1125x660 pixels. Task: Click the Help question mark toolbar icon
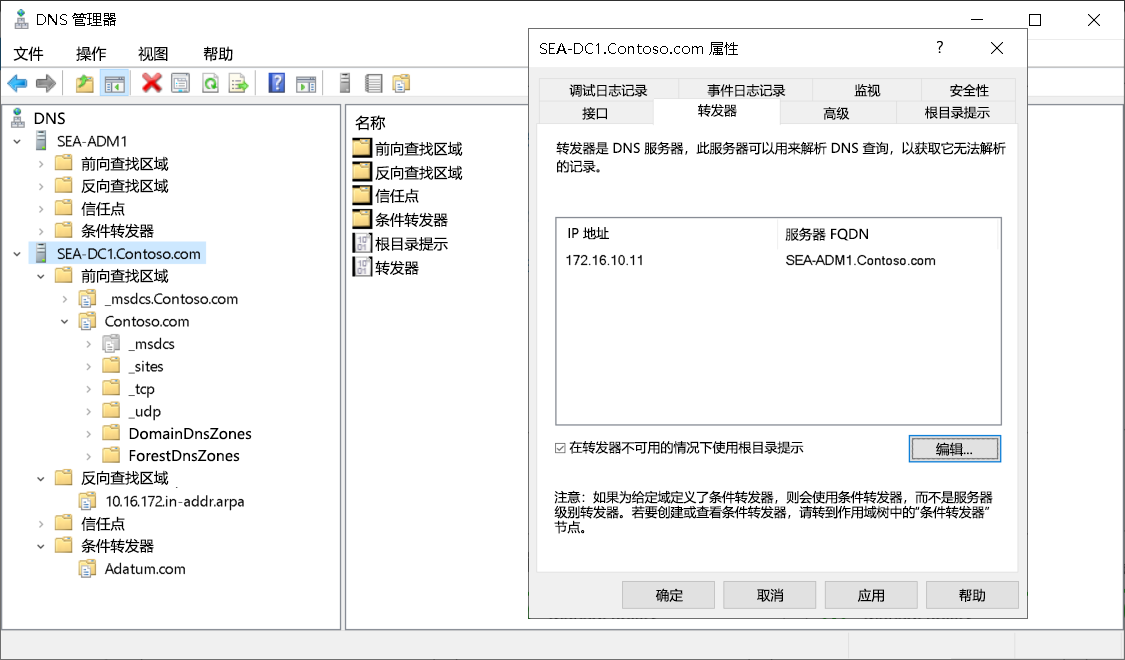pyautogui.click(x=276, y=83)
